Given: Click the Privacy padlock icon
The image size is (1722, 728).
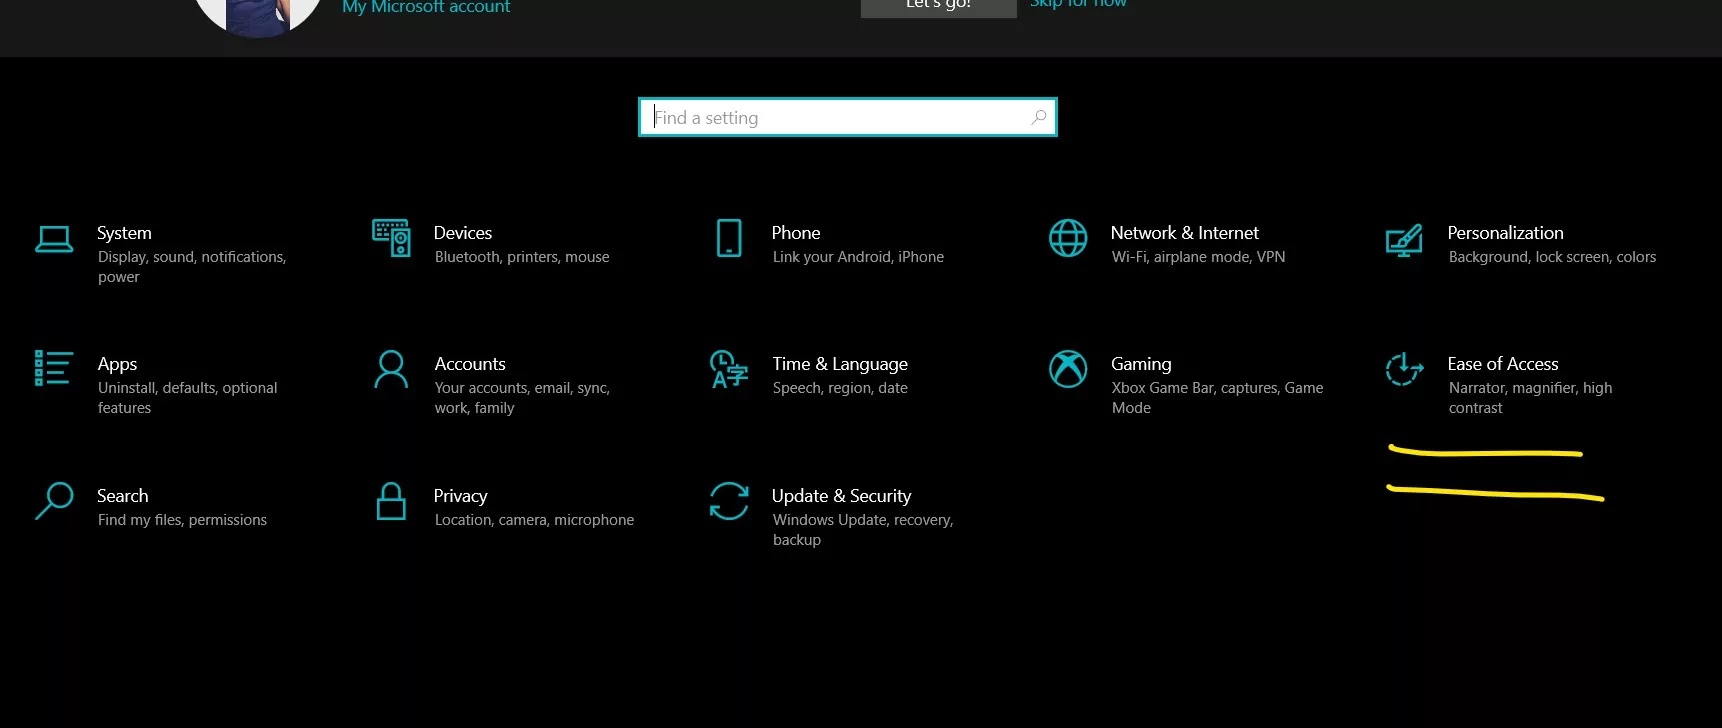Looking at the screenshot, I should (x=391, y=501).
